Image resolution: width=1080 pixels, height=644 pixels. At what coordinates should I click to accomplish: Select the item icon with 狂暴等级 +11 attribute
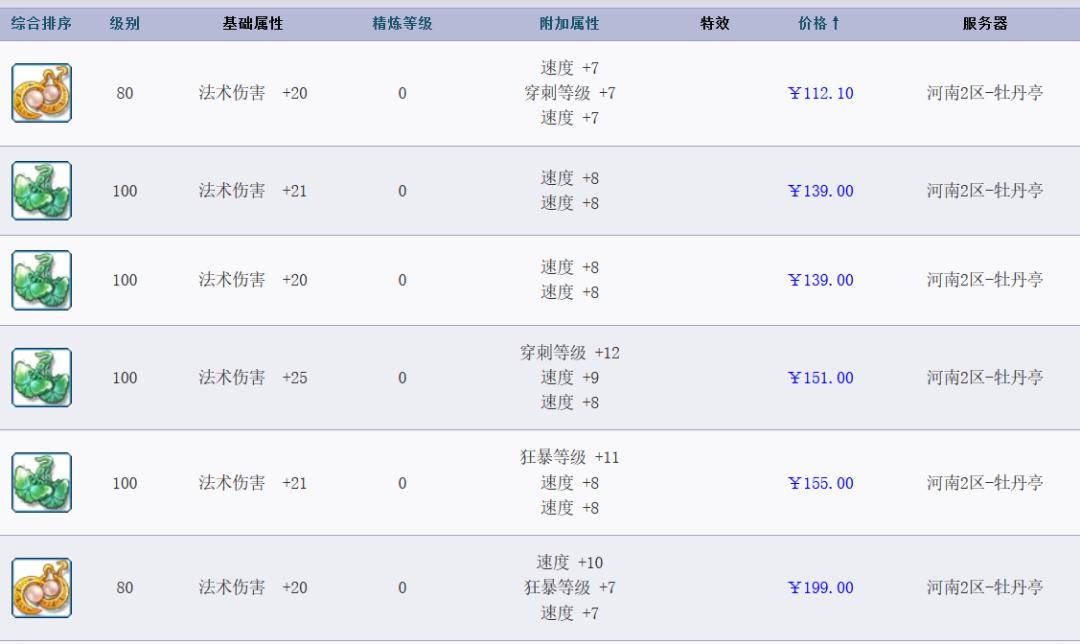(x=41, y=483)
